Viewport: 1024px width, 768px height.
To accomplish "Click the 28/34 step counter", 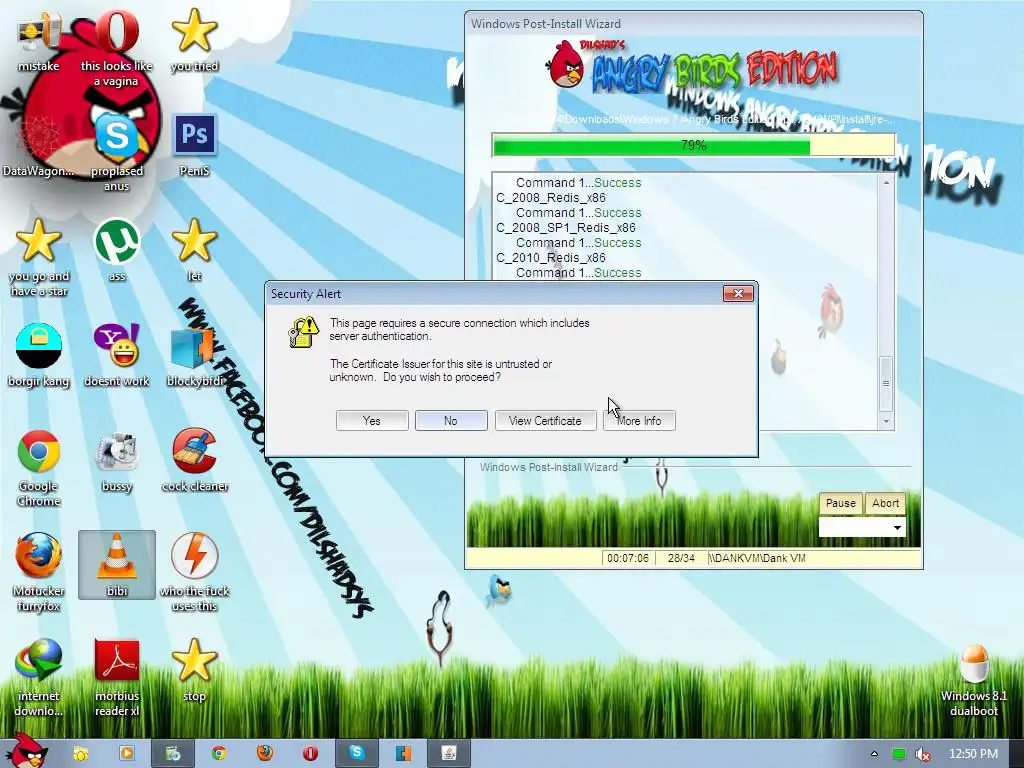I will pyautogui.click(x=681, y=558).
